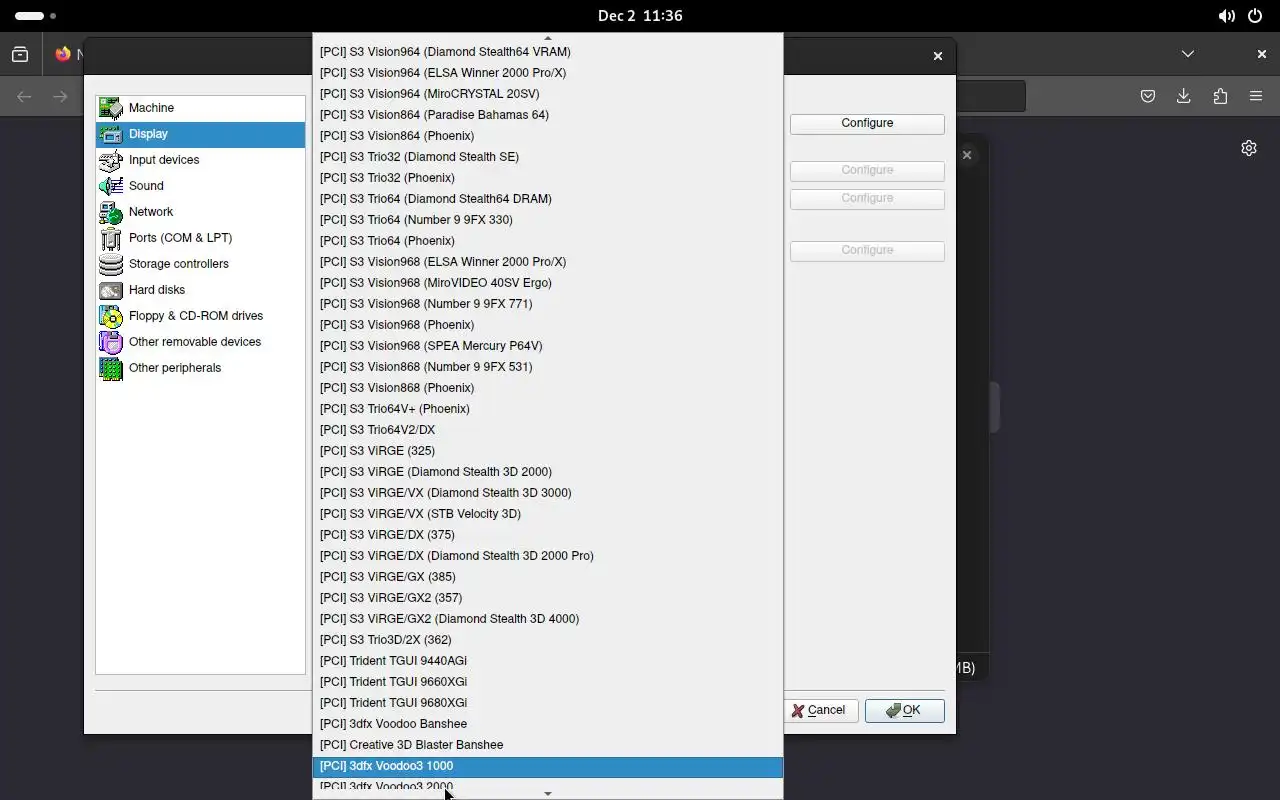The image size is (1280, 800).
Task: Choose S3 Trio64V+ (Phoenix)
Action: 547,409
